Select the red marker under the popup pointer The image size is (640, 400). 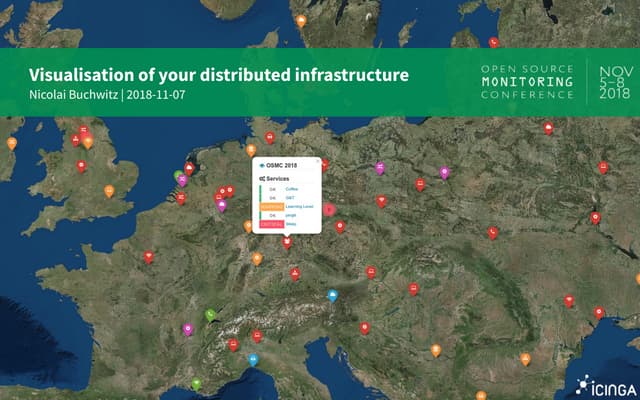pyautogui.click(x=287, y=241)
